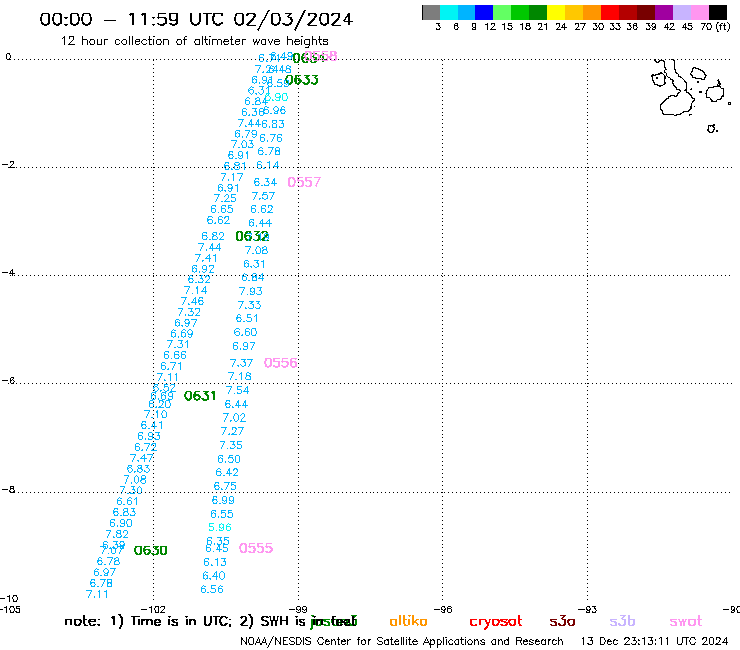Click the dark blue 12 ft legend swatch
The image size is (740, 650).
(484, 13)
